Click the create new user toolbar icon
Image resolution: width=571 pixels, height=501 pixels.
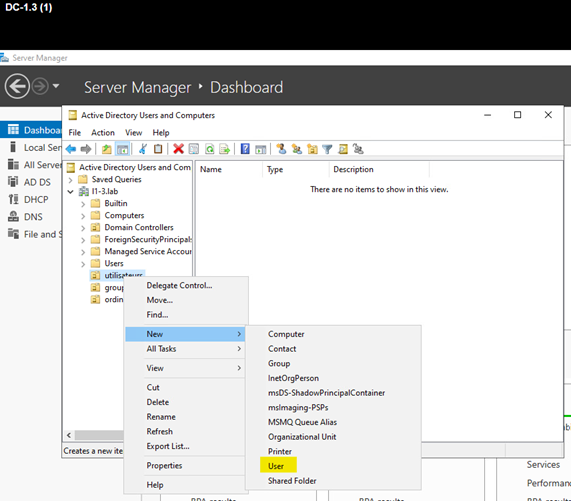click(x=281, y=149)
